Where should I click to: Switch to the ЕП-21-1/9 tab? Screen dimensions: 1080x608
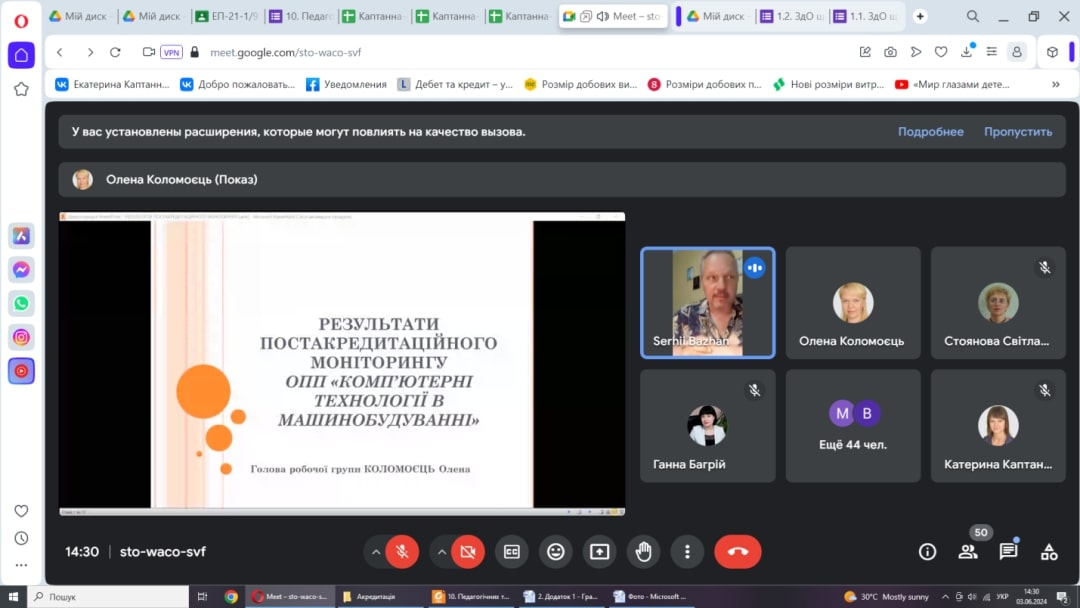click(227, 16)
